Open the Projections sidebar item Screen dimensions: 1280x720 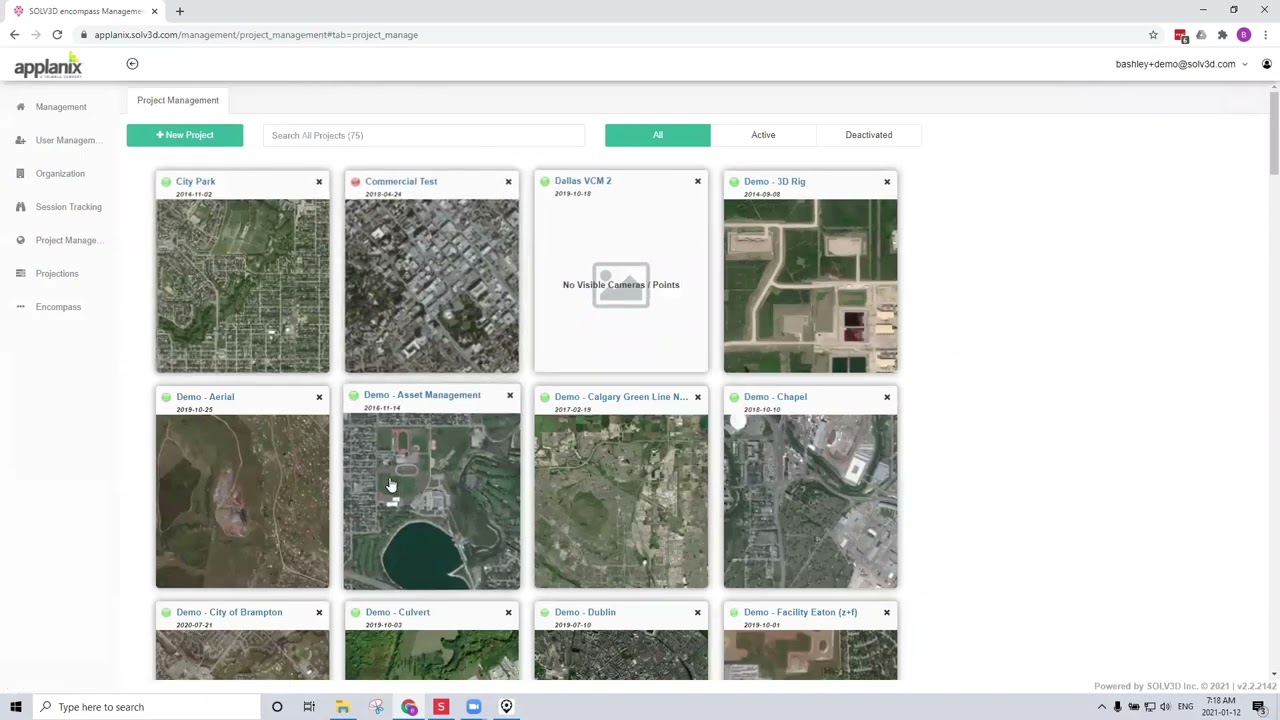click(x=57, y=274)
